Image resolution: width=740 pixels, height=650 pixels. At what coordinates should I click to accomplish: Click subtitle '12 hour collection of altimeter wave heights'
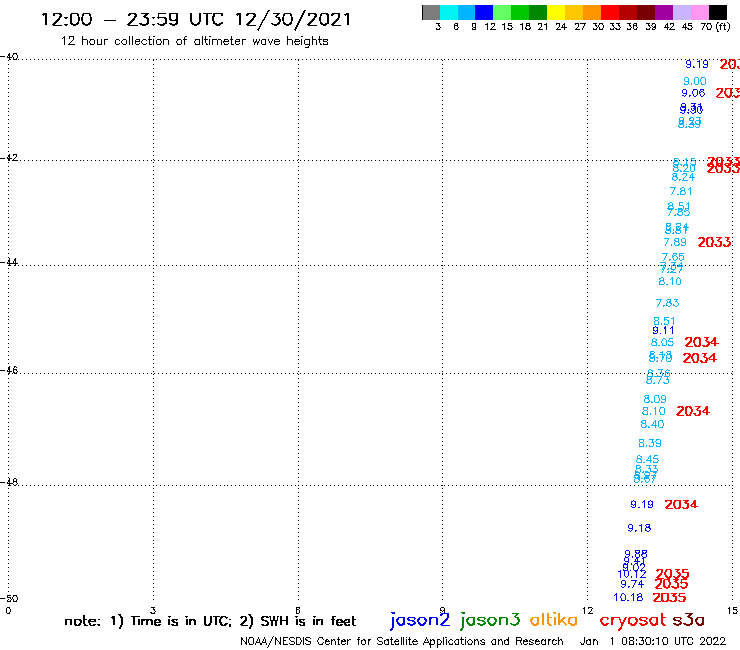[x=194, y=41]
